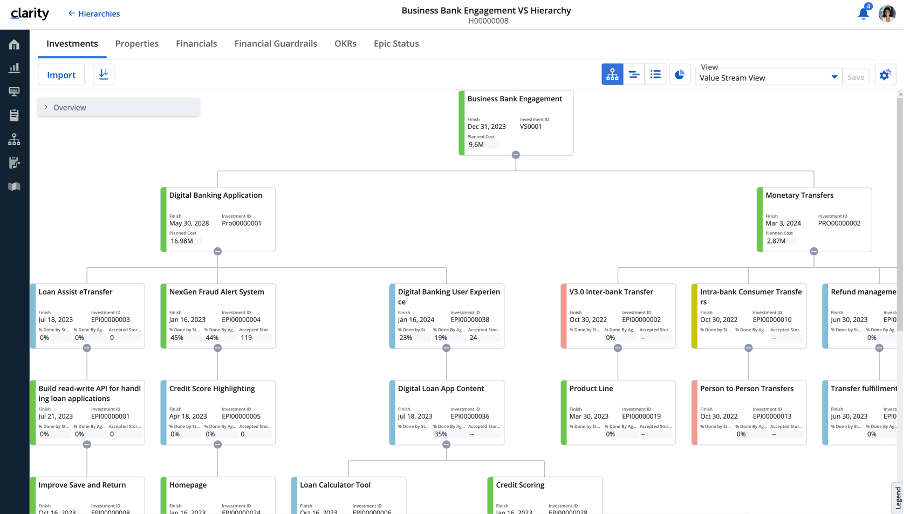Select Product Line card title
The height and width of the screenshot is (514, 904).
click(591, 388)
